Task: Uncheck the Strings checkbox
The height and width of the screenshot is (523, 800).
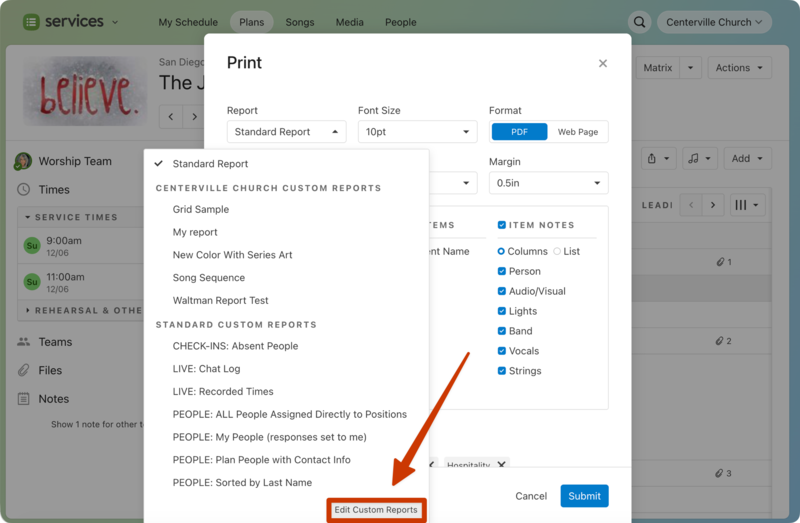Action: (502, 370)
